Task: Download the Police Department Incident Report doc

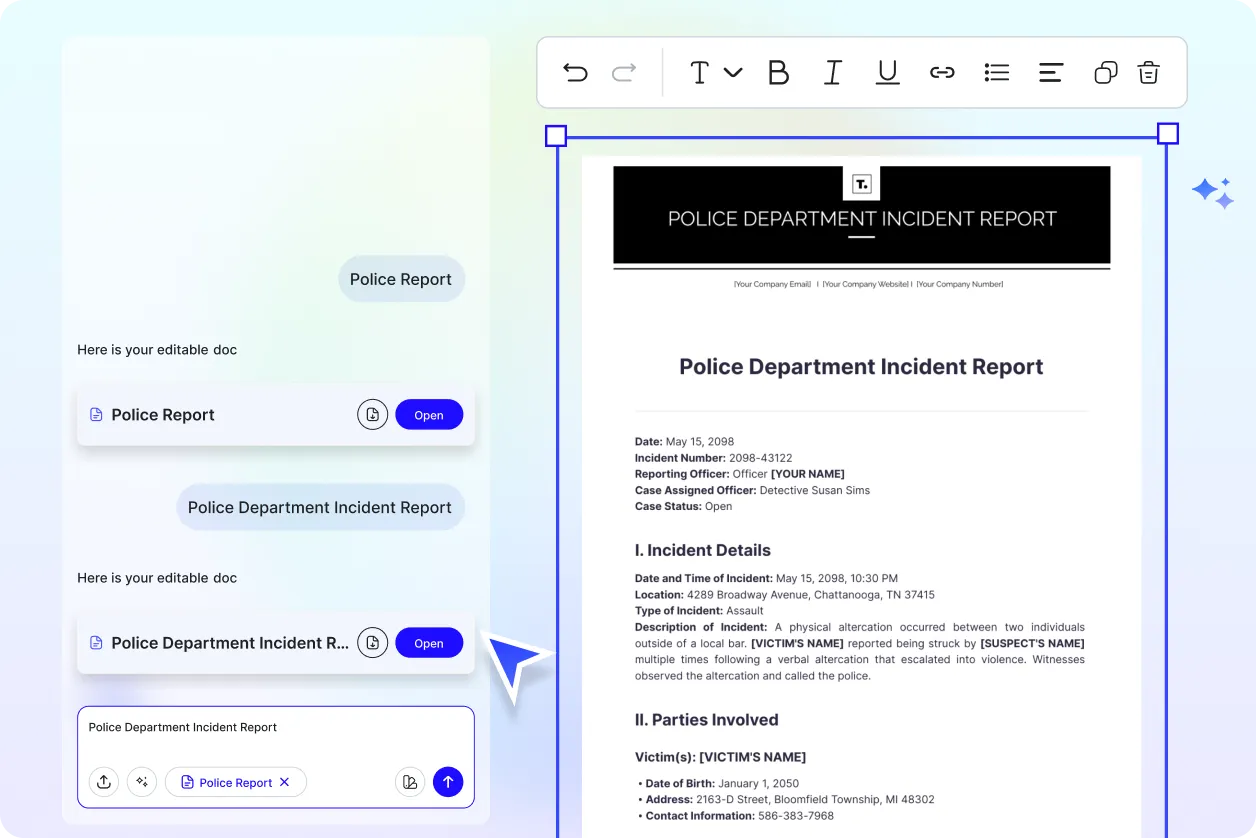Action: tap(372, 642)
